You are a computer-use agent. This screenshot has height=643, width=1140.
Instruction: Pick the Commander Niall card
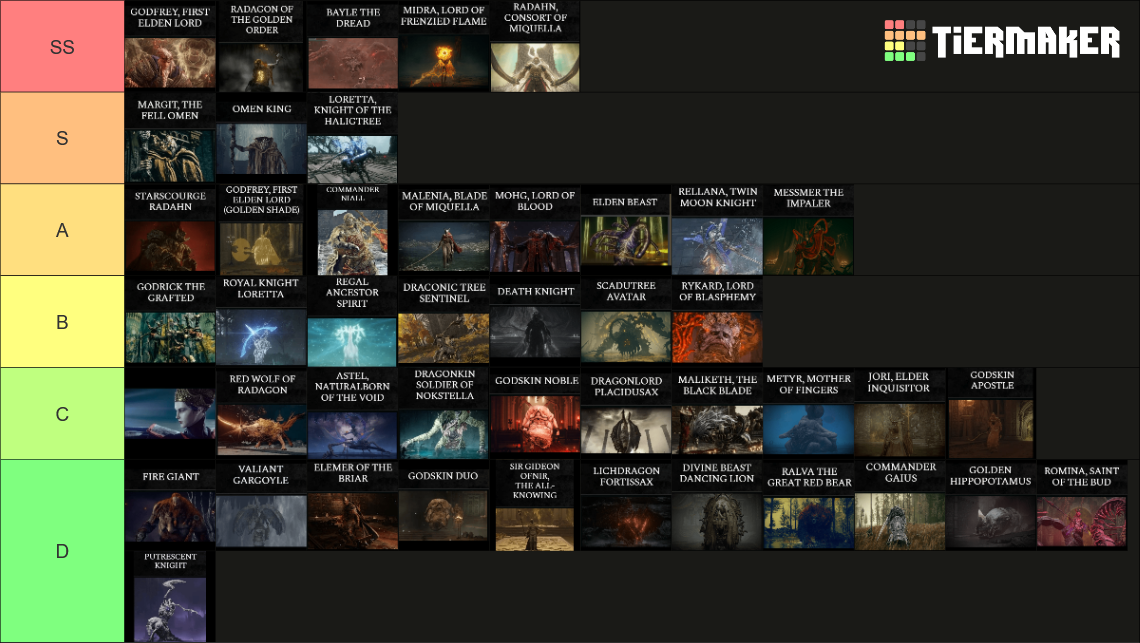(x=353, y=230)
